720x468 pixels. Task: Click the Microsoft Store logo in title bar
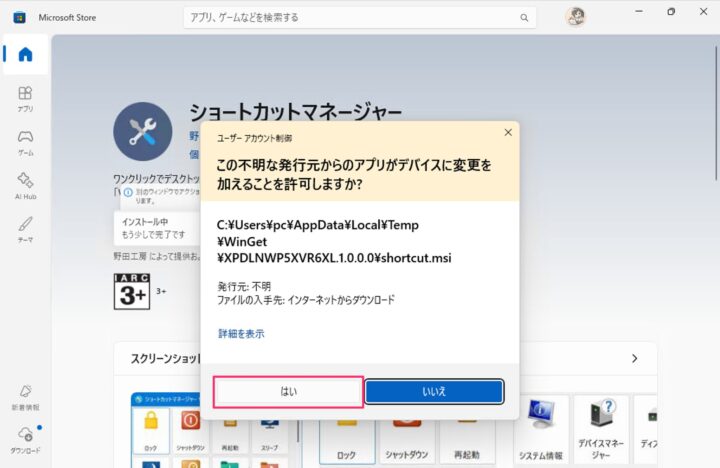coord(19,17)
